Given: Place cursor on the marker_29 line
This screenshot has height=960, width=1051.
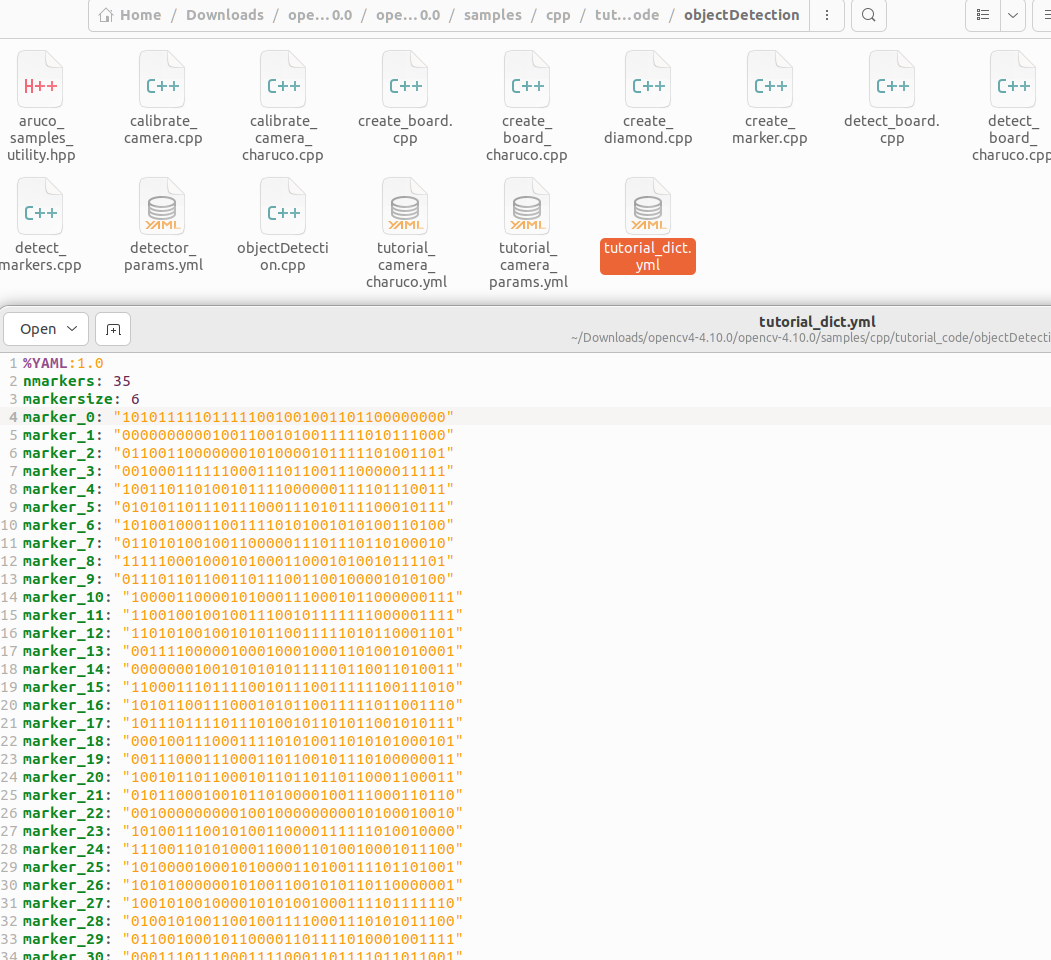Looking at the screenshot, I should click(x=243, y=939).
